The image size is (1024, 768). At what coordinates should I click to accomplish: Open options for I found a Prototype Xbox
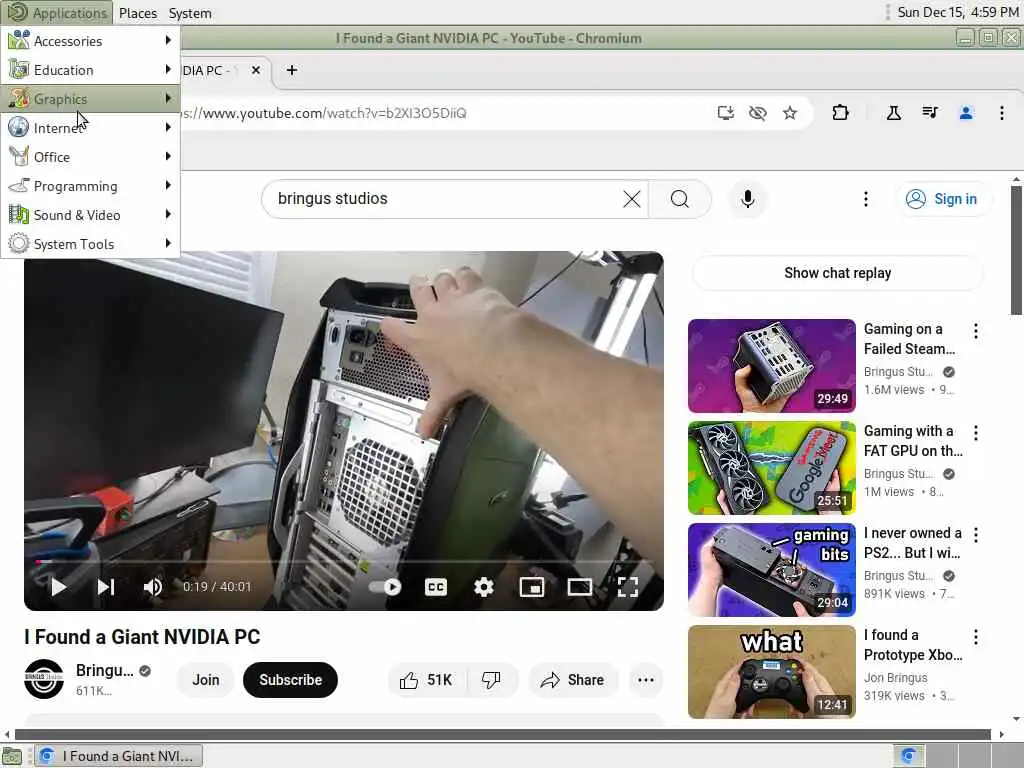[976, 637]
